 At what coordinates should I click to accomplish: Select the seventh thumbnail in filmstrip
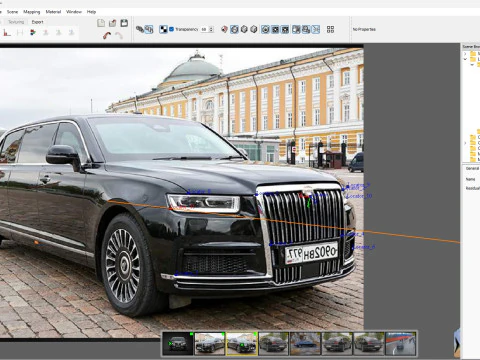coord(369,343)
